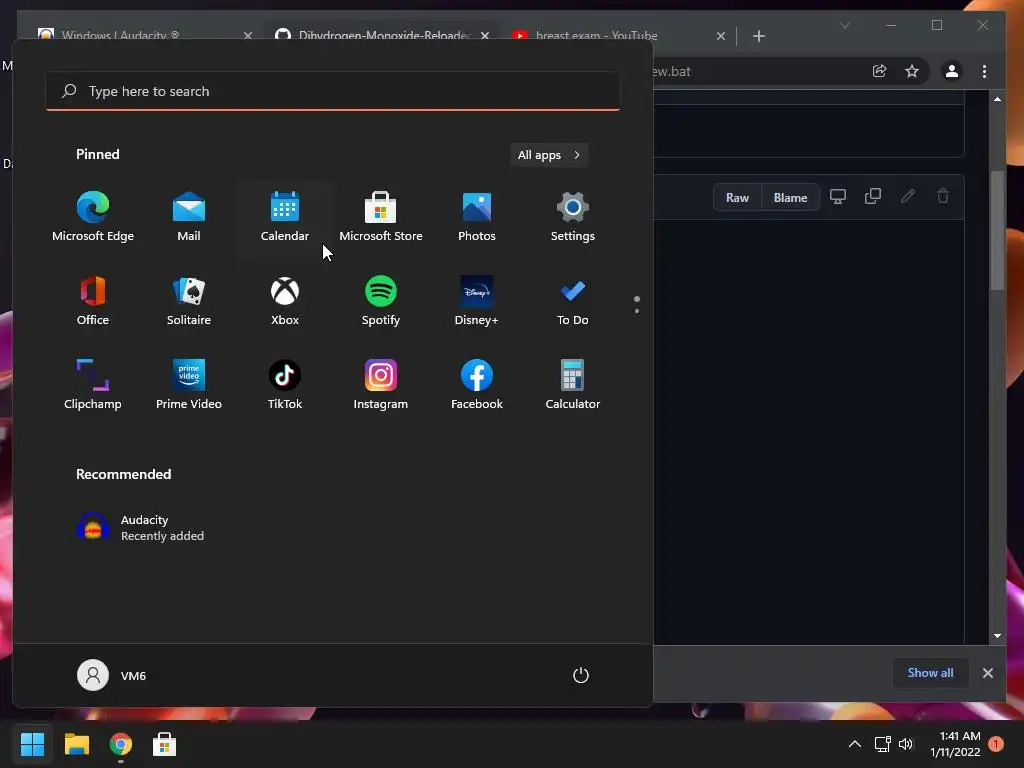Viewport: 1024px width, 768px height.
Task: Switch to Dihydrogen-Monoxide-Reloaded Chrome tab
Action: (x=384, y=35)
